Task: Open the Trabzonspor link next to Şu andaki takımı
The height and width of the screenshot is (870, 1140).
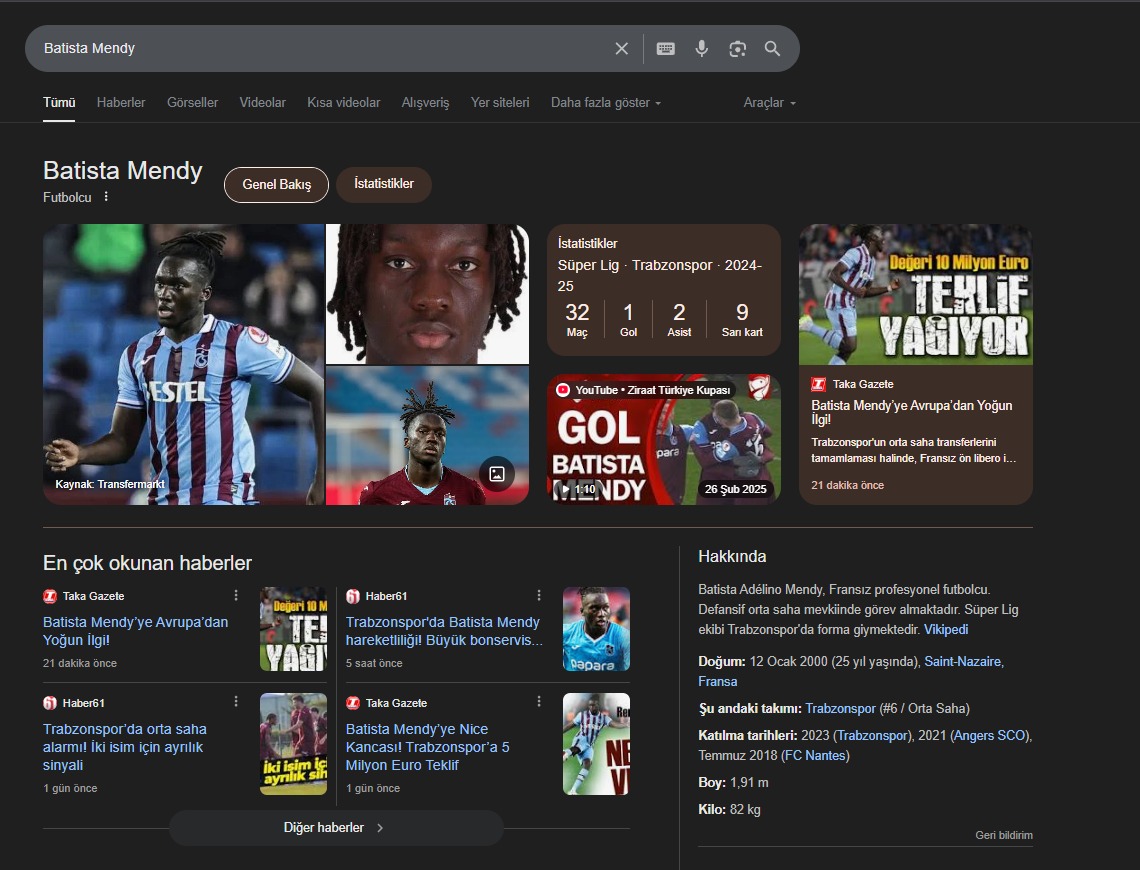Action: 840,709
